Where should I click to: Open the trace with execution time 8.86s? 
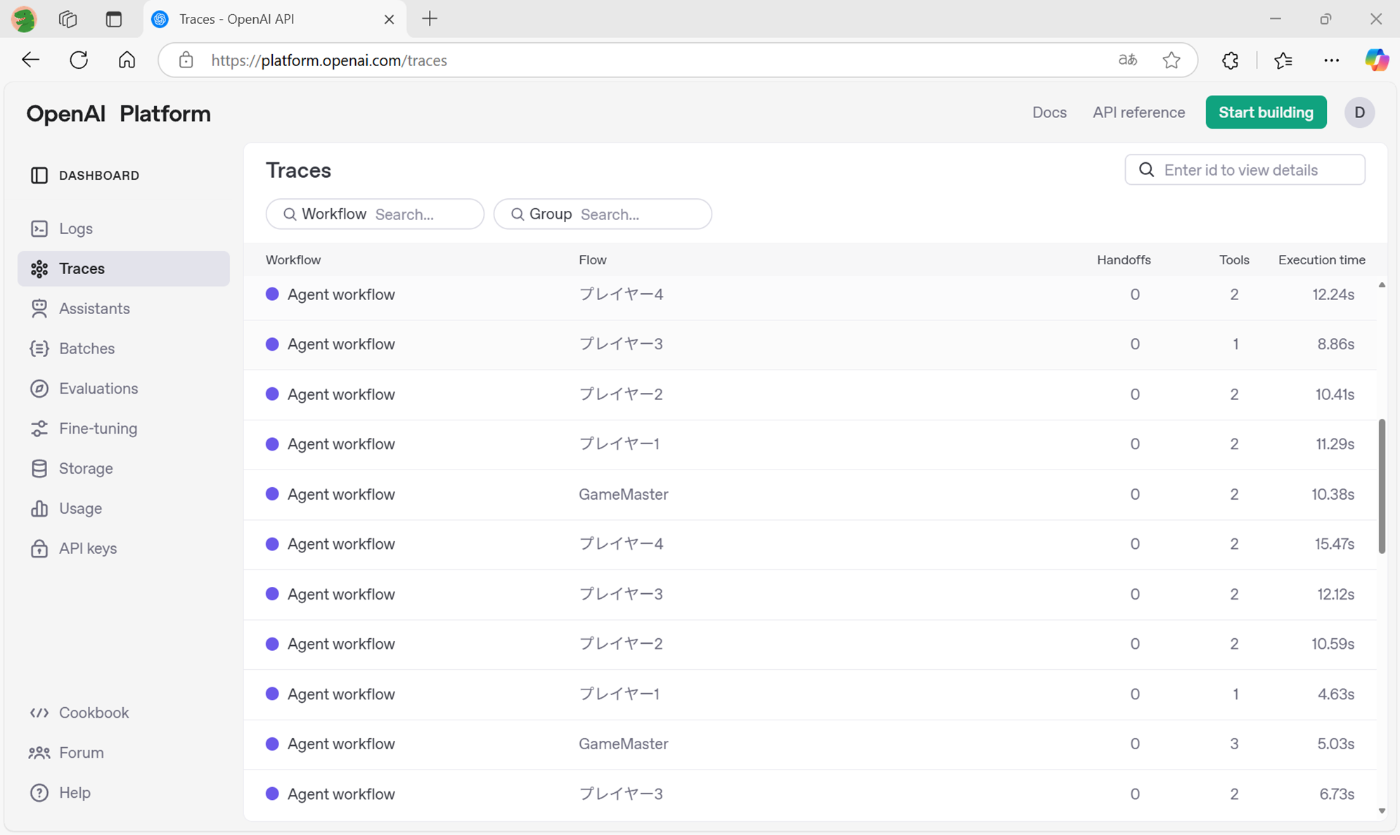pyautogui.click(x=810, y=345)
